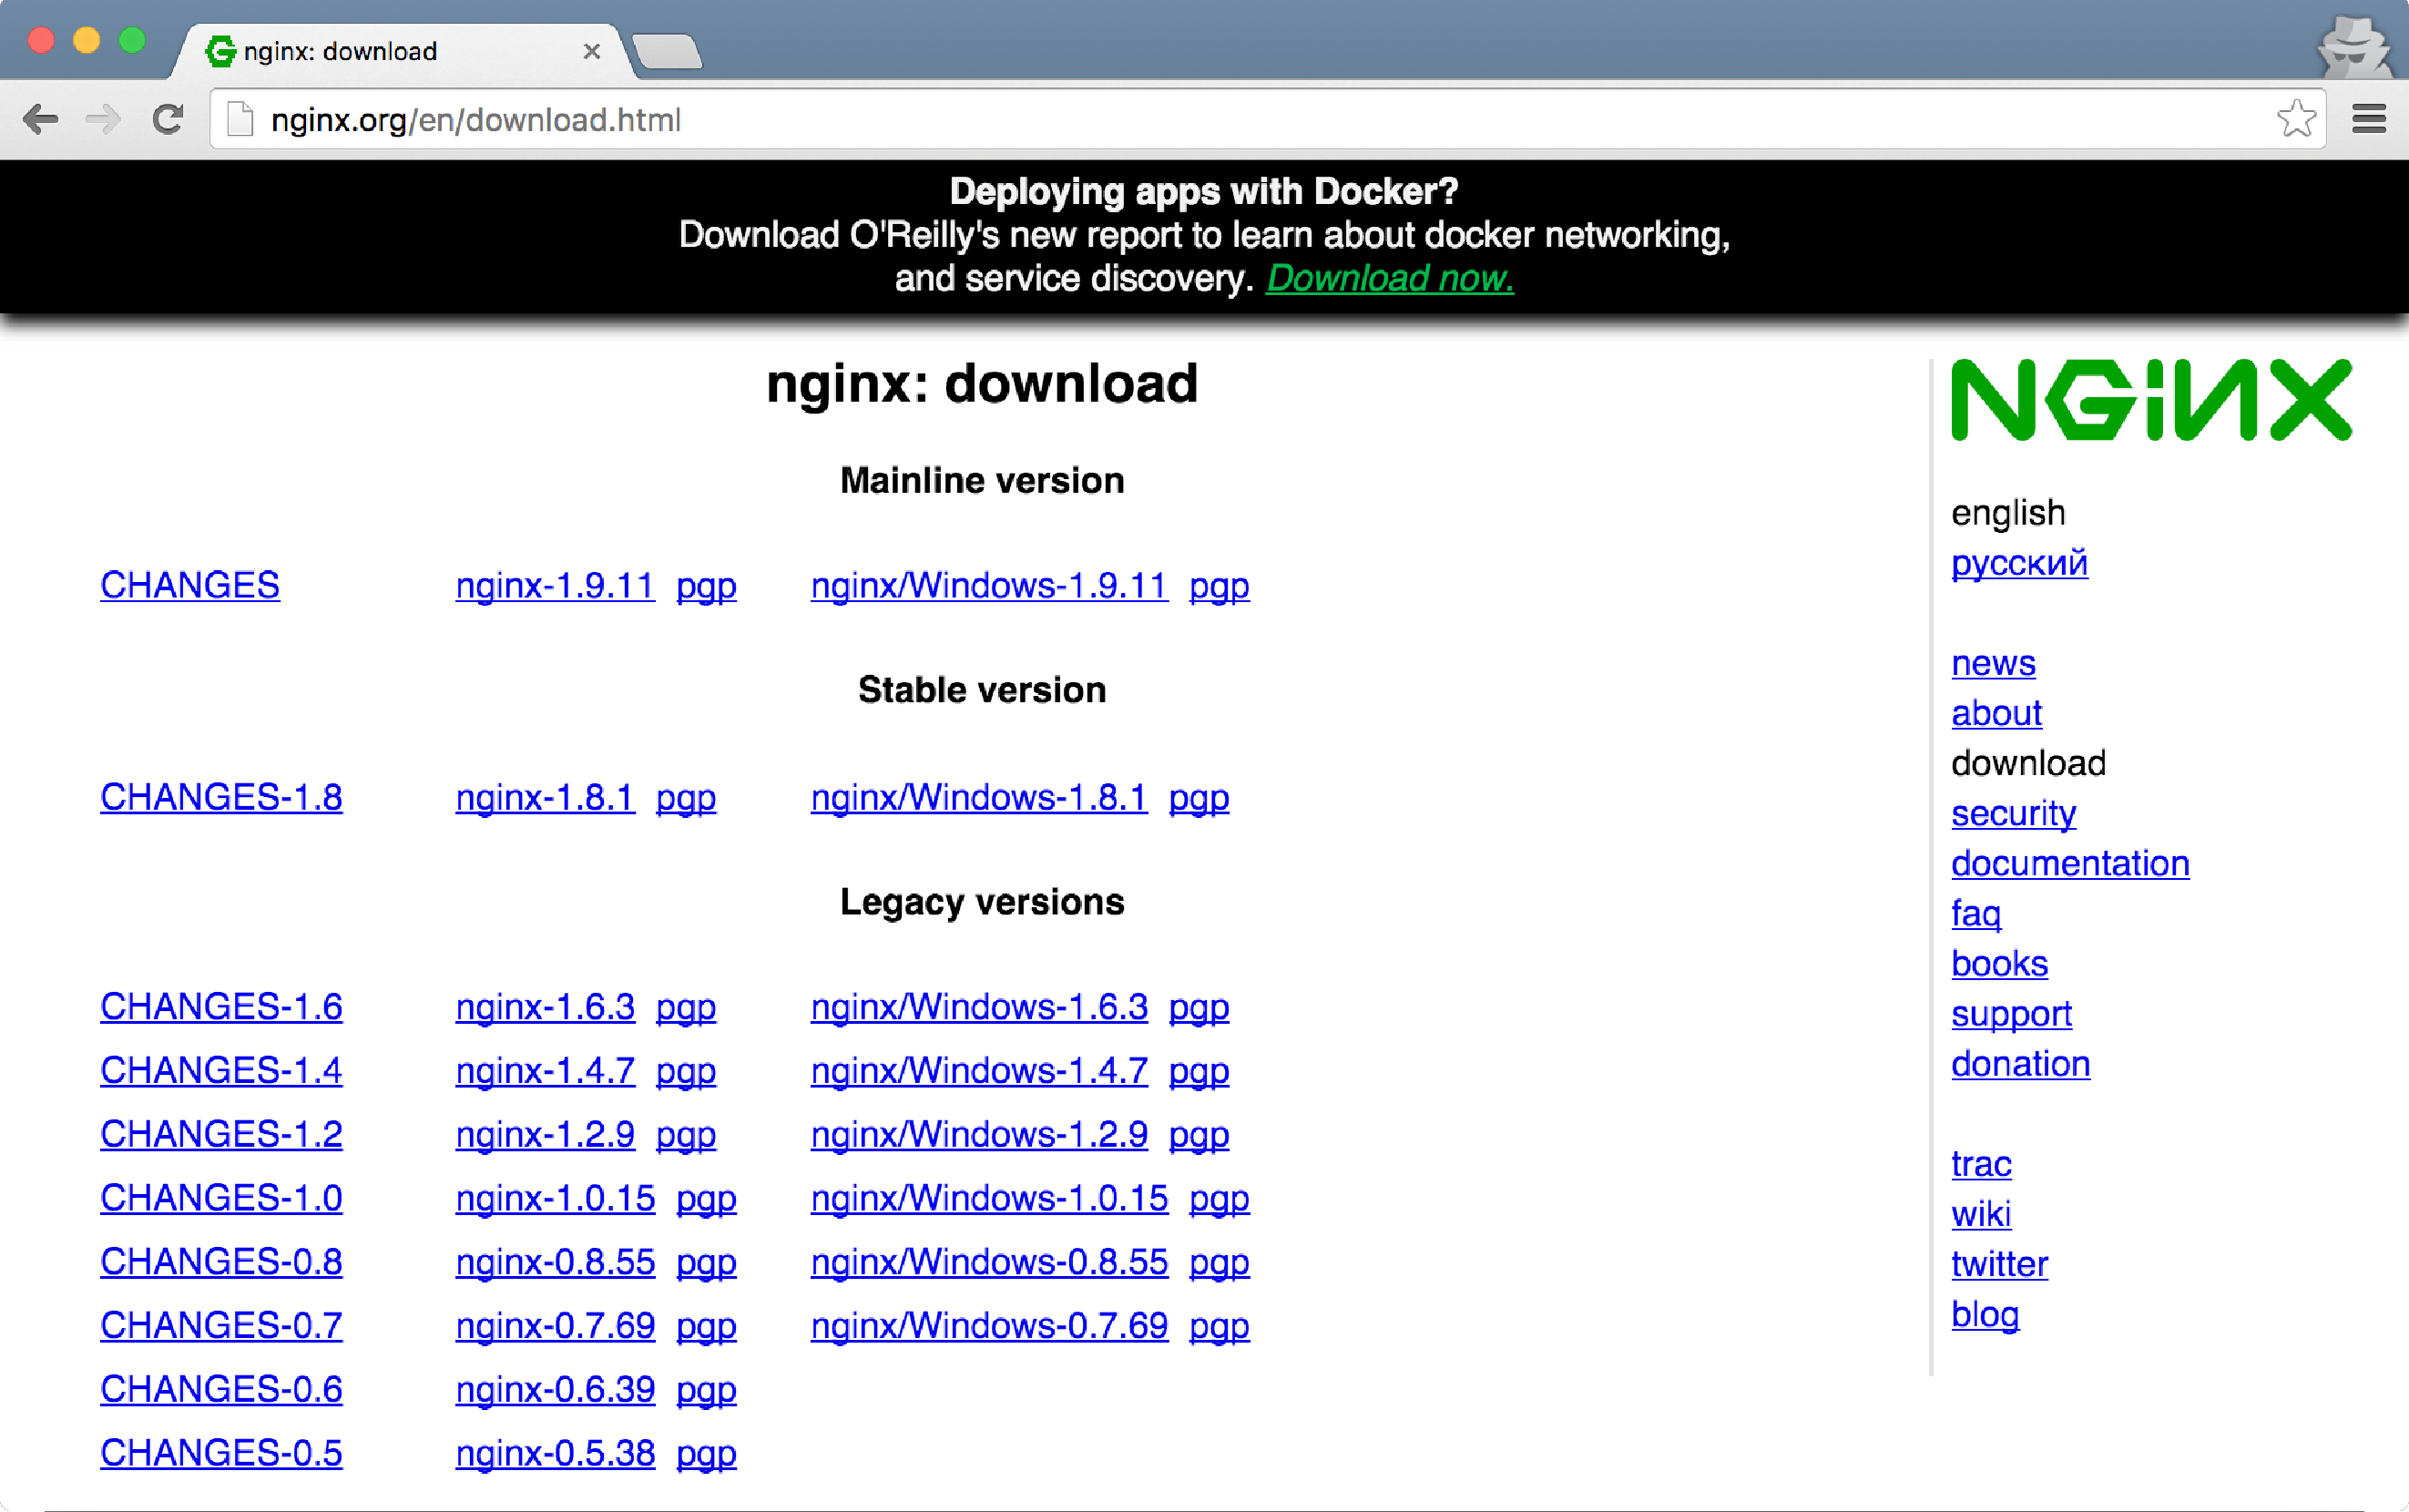The width and height of the screenshot is (2409, 1512).
Task: Download nginx-1.6.3
Action: [545, 1007]
